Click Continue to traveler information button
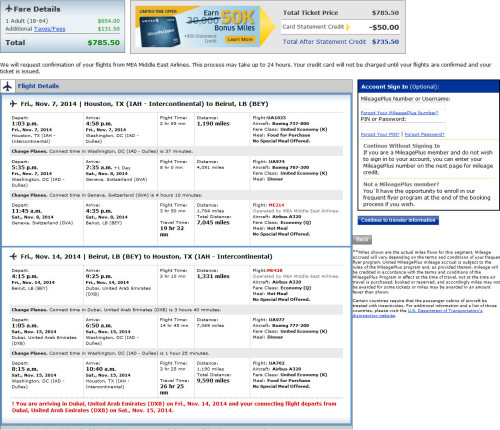The width and height of the screenshot is (500, 430). [x=398, y=220]
